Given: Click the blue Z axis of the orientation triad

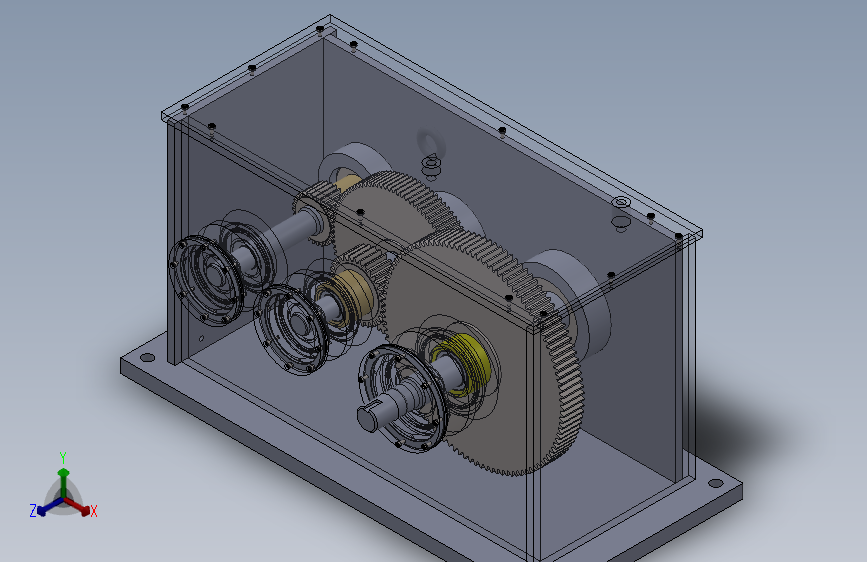Looking at the screenshot, I should 50,507.
